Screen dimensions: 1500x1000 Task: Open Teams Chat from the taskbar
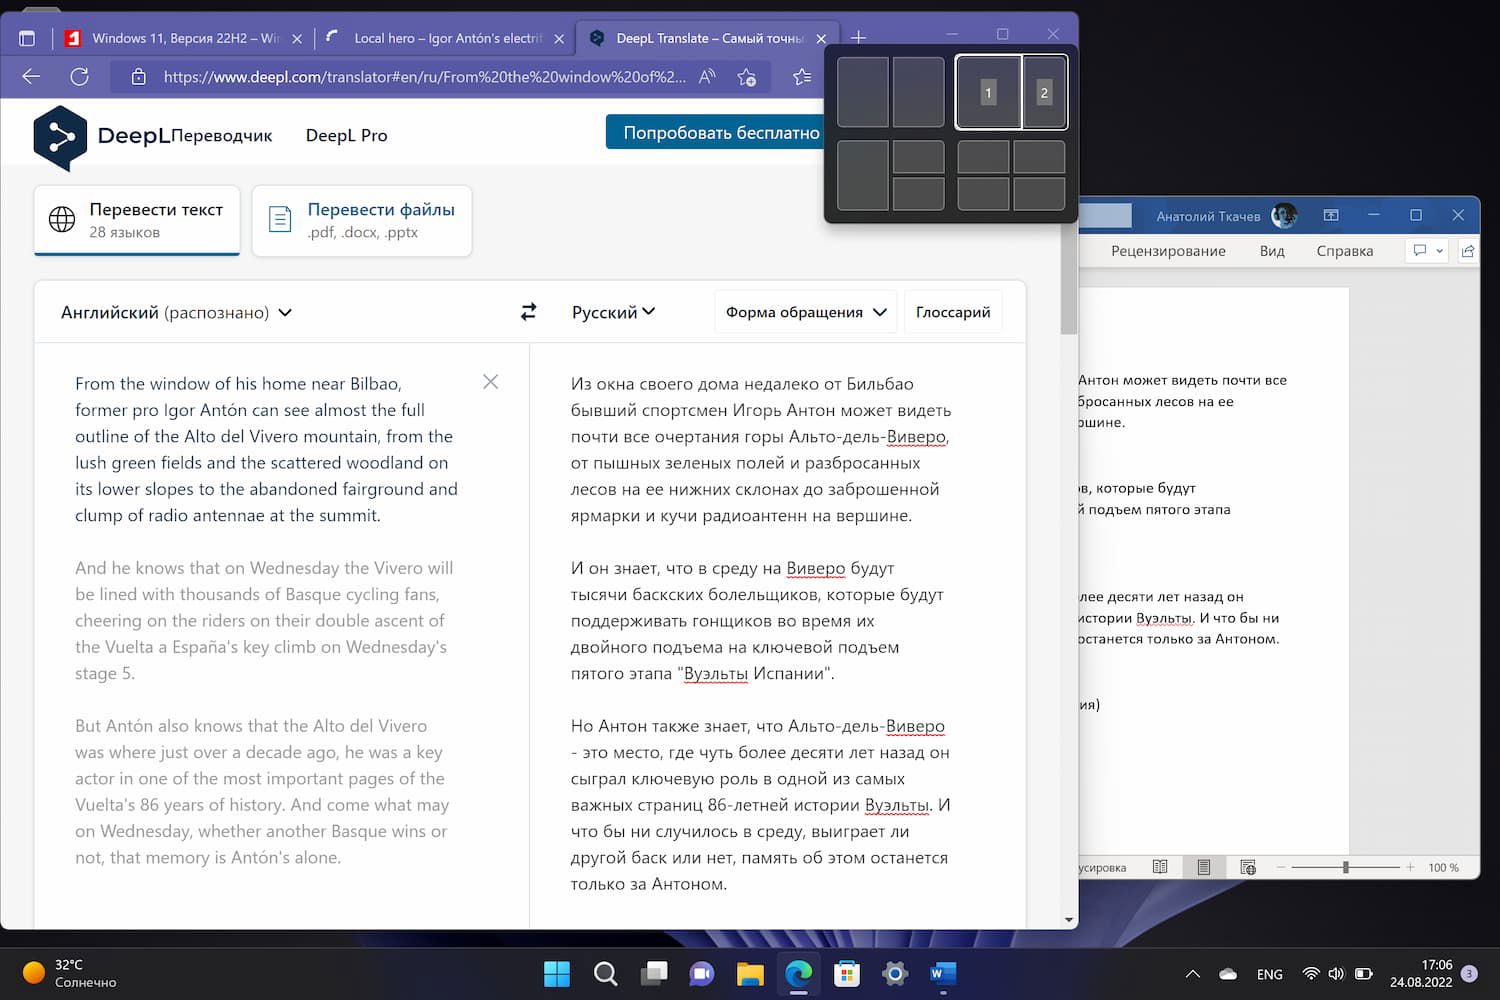[702, 973]
